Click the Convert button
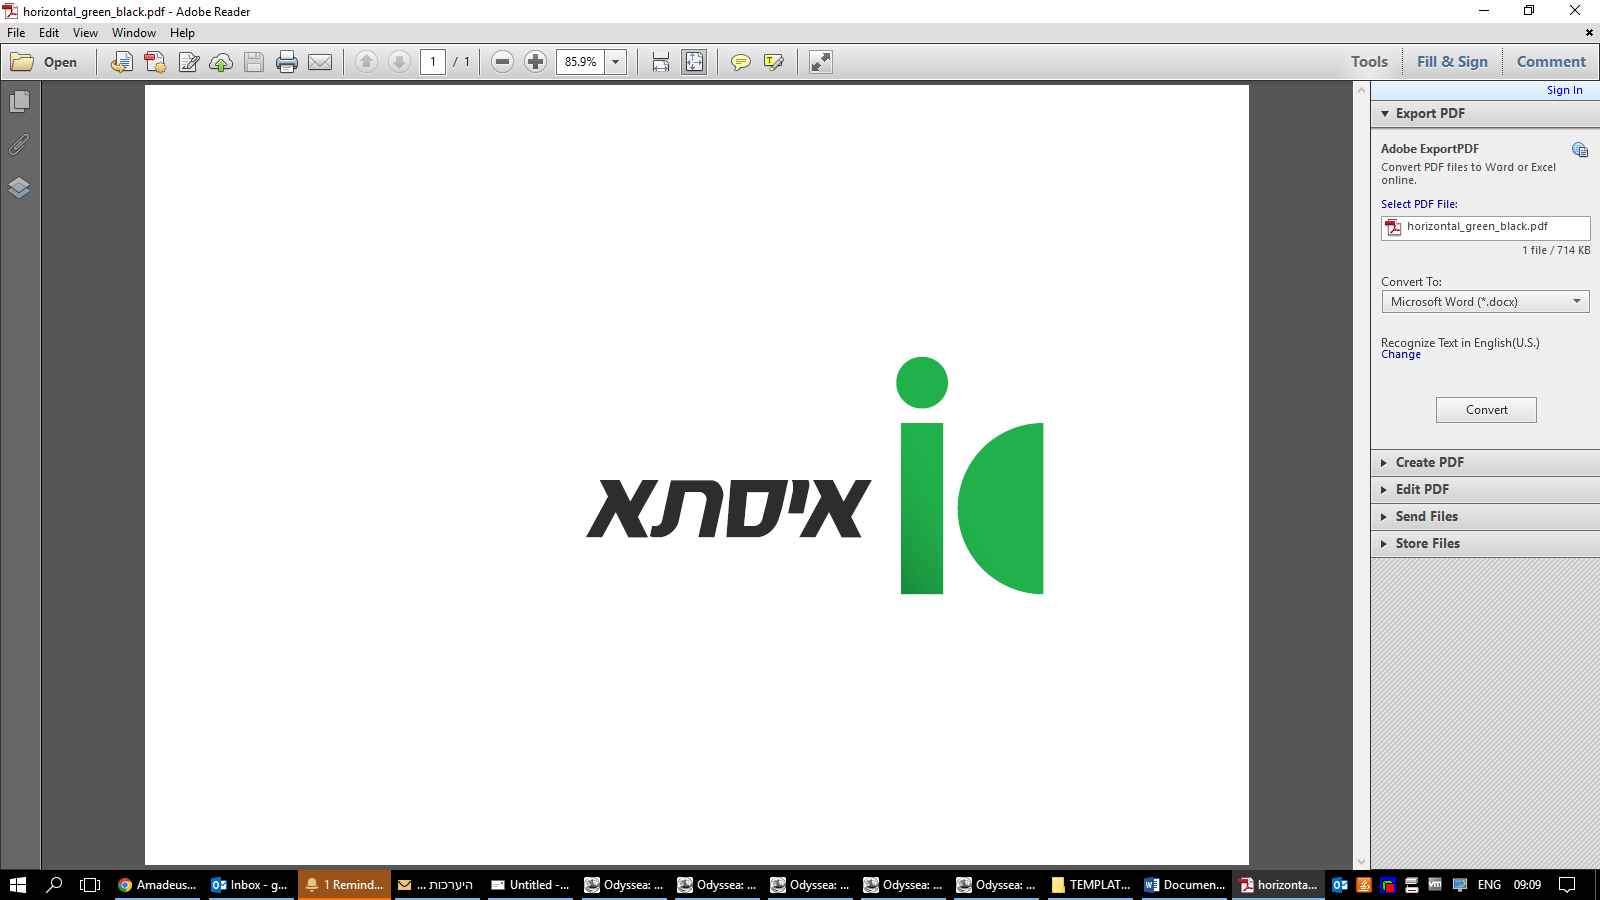1600x900 pixels. pos(1486,410)
